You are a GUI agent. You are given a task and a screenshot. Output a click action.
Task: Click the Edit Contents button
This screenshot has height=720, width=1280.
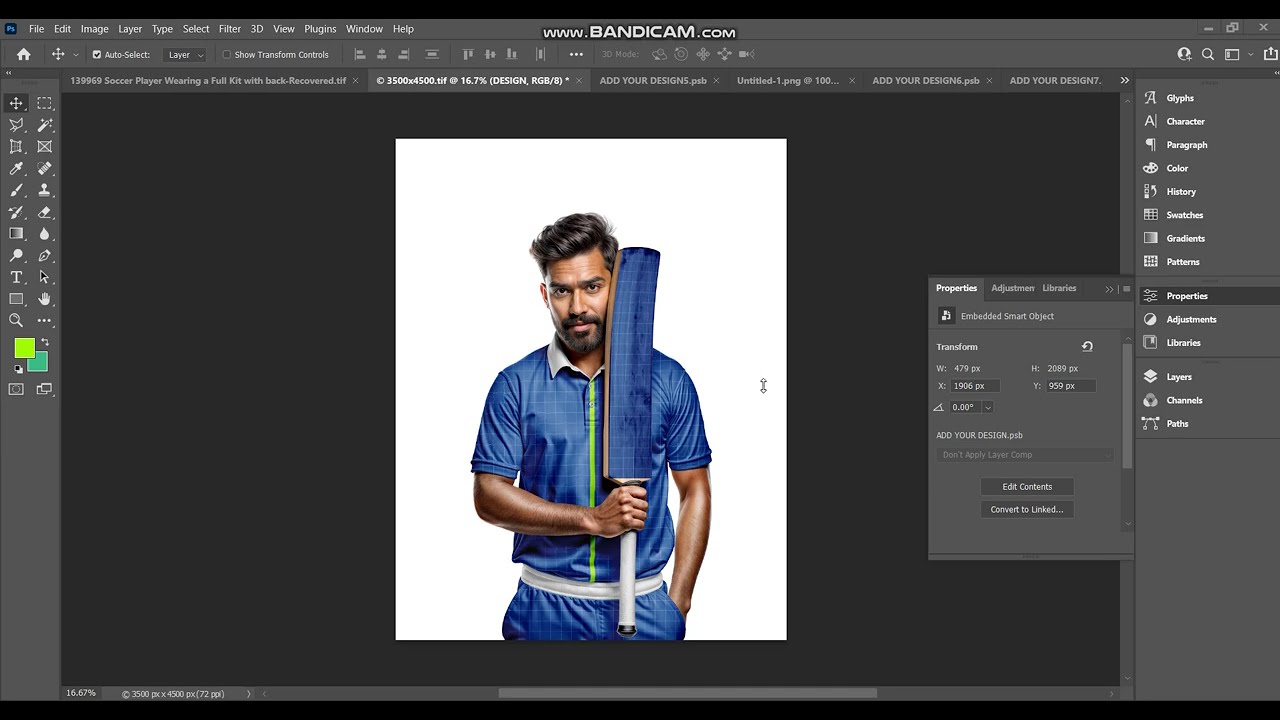click(x=1027, y=487)
